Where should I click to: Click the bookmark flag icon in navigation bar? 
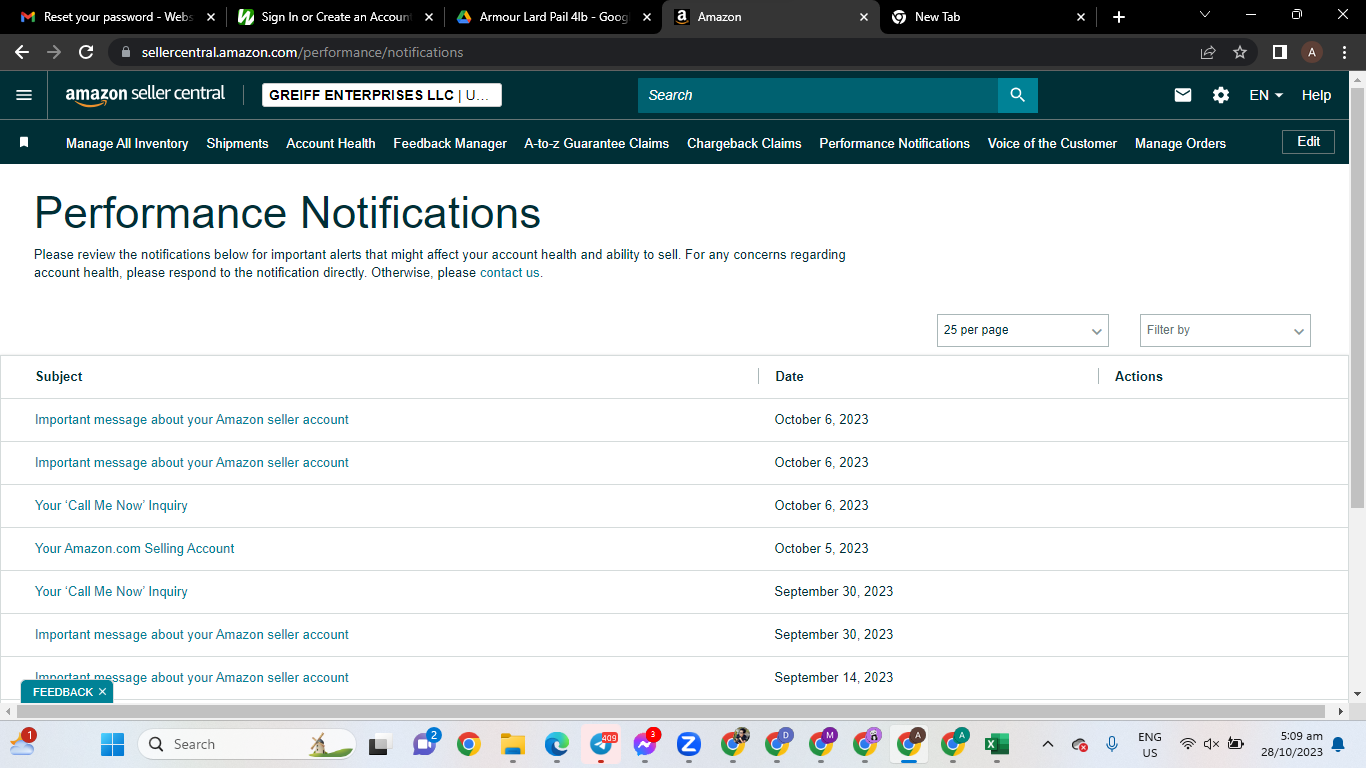[24, 143]
